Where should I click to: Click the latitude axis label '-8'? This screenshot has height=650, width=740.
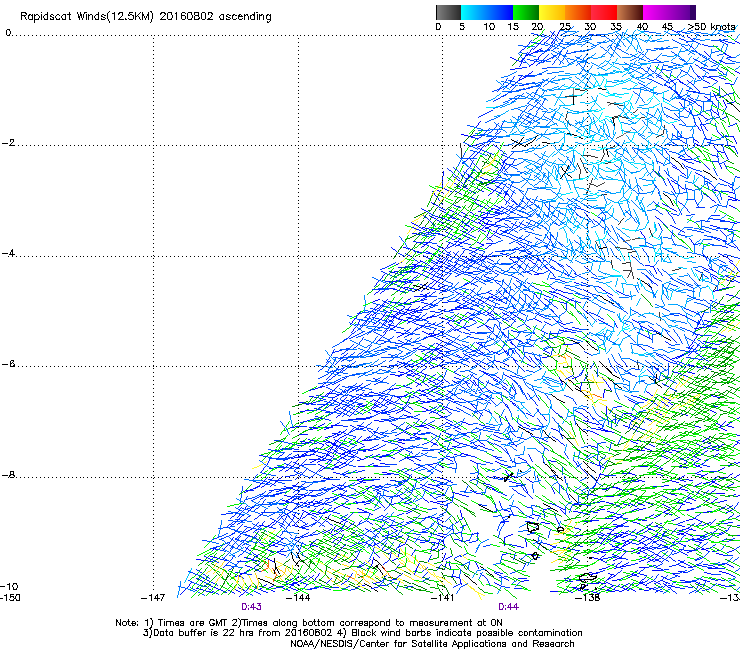(8, 474)
